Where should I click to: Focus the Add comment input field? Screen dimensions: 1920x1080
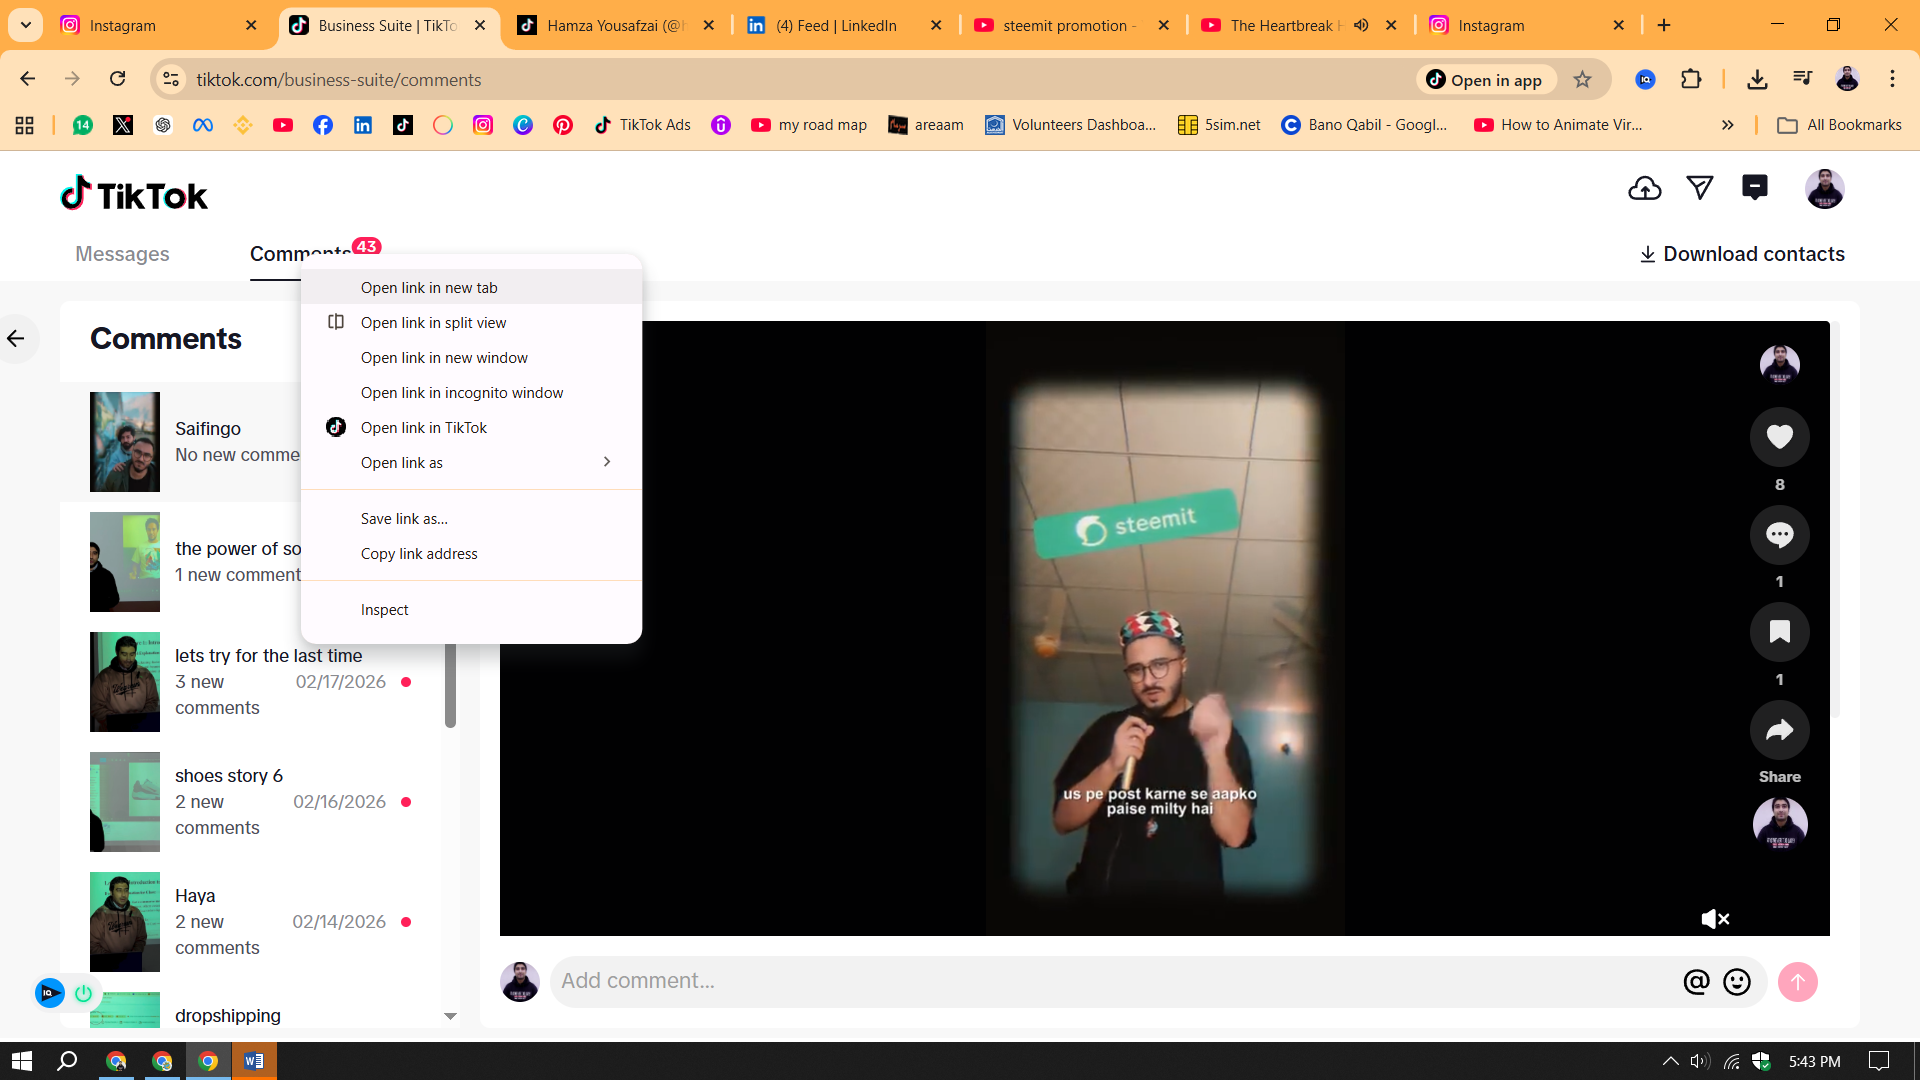pyautogui.click(x=1110, y=982)
